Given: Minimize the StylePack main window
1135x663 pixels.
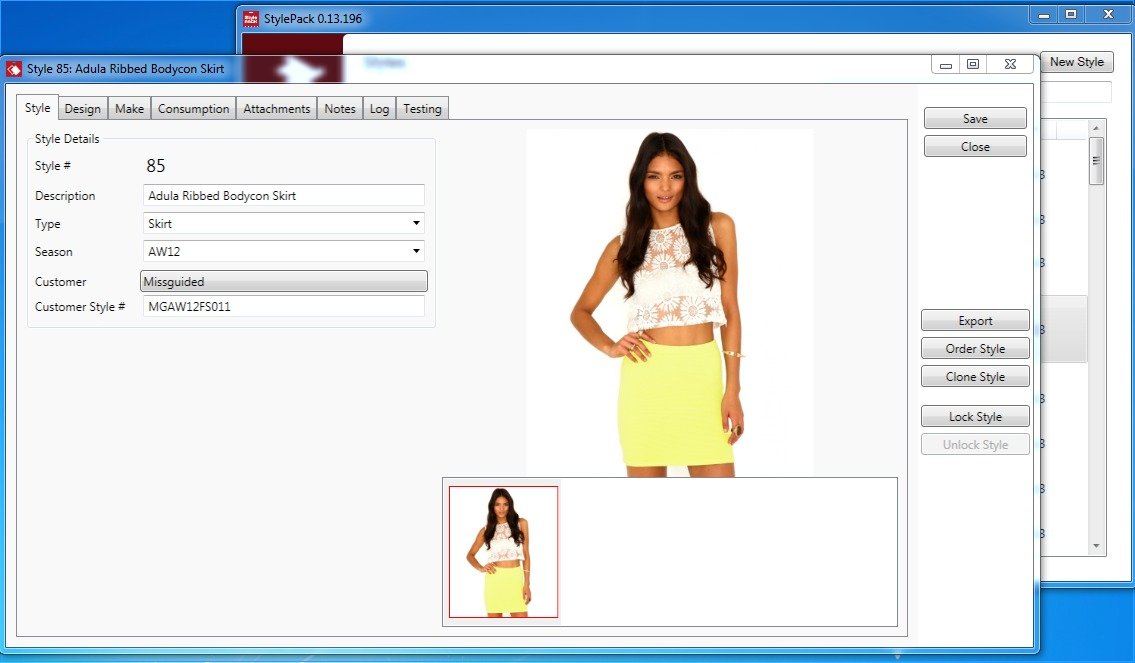Looking at the screenshot, I should (x=1044, y=14).
